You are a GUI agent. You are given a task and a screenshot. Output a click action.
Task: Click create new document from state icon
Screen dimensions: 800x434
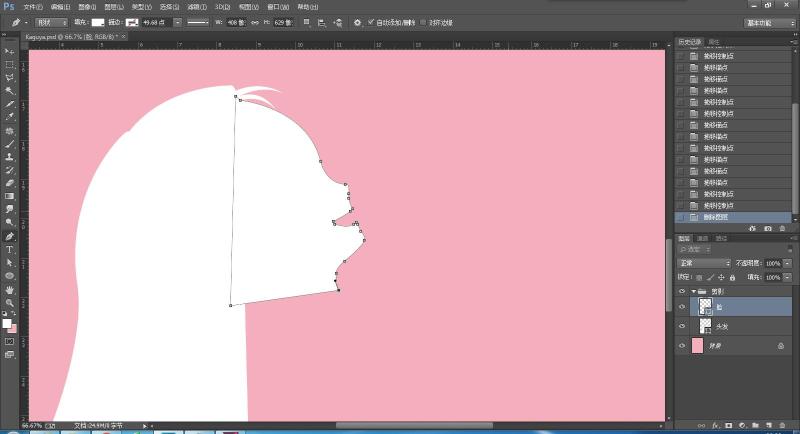pos(752,228)
